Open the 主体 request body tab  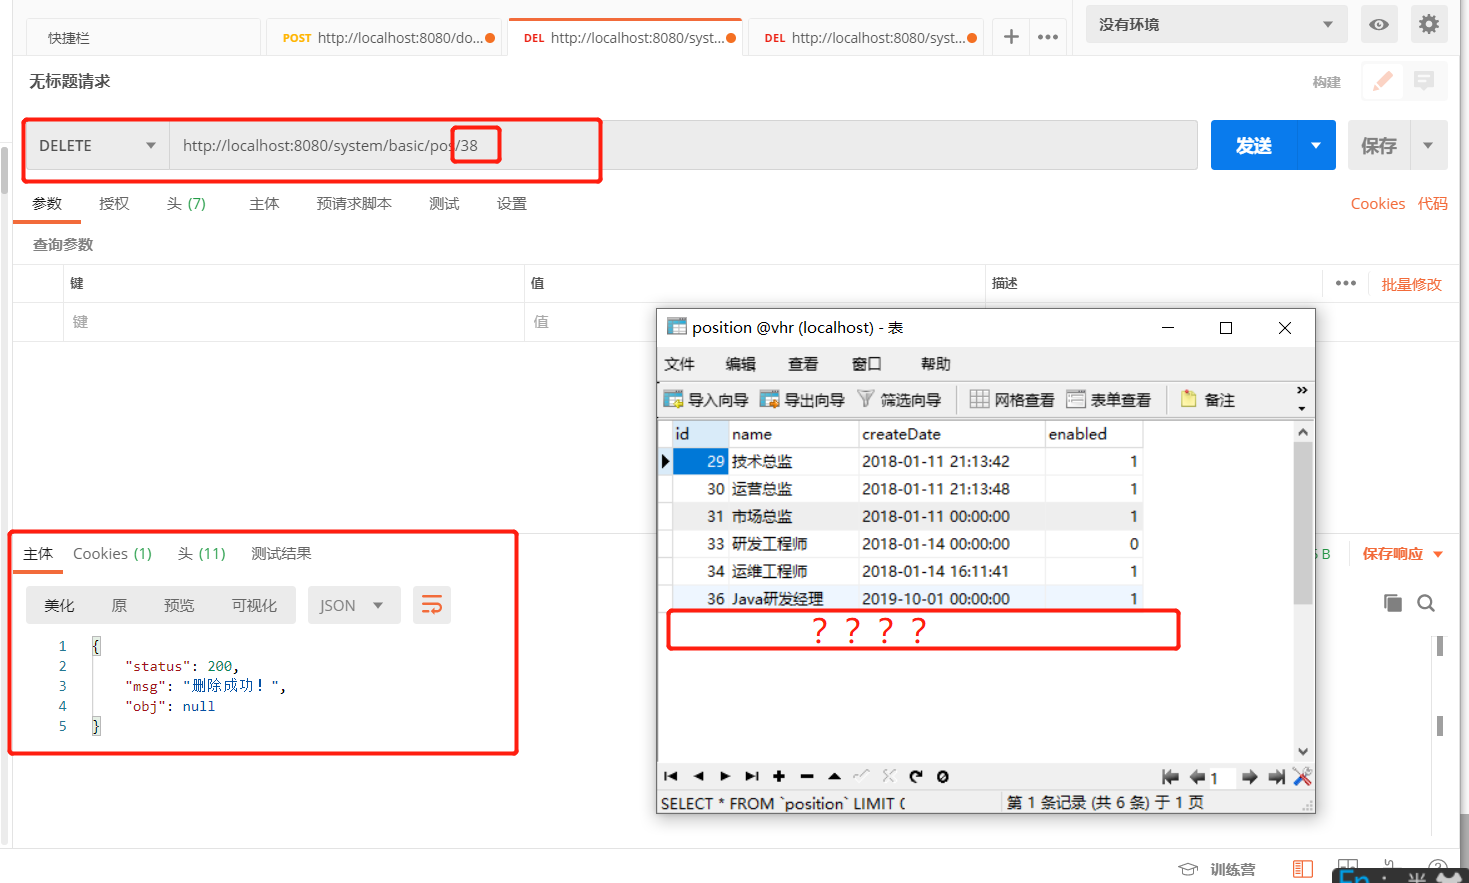[264, 203]
